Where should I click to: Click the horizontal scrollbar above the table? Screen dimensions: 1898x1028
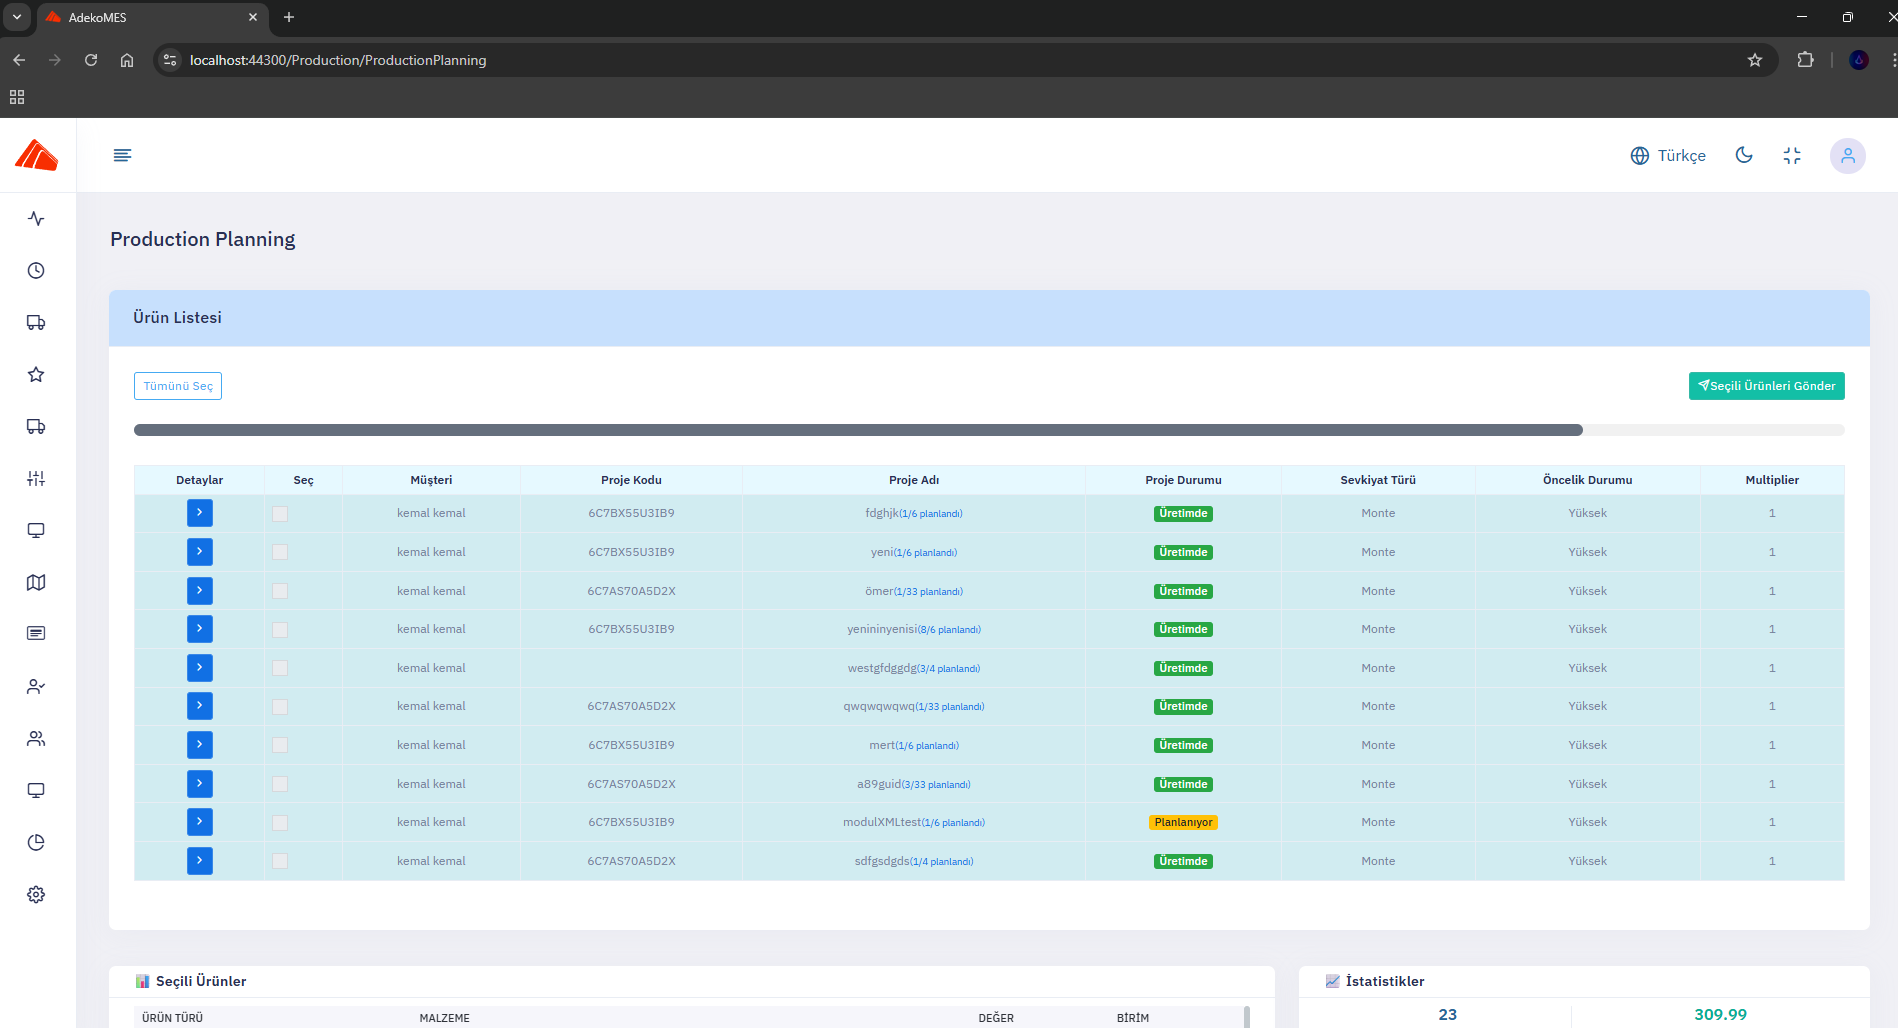click(x=858, y=430)
